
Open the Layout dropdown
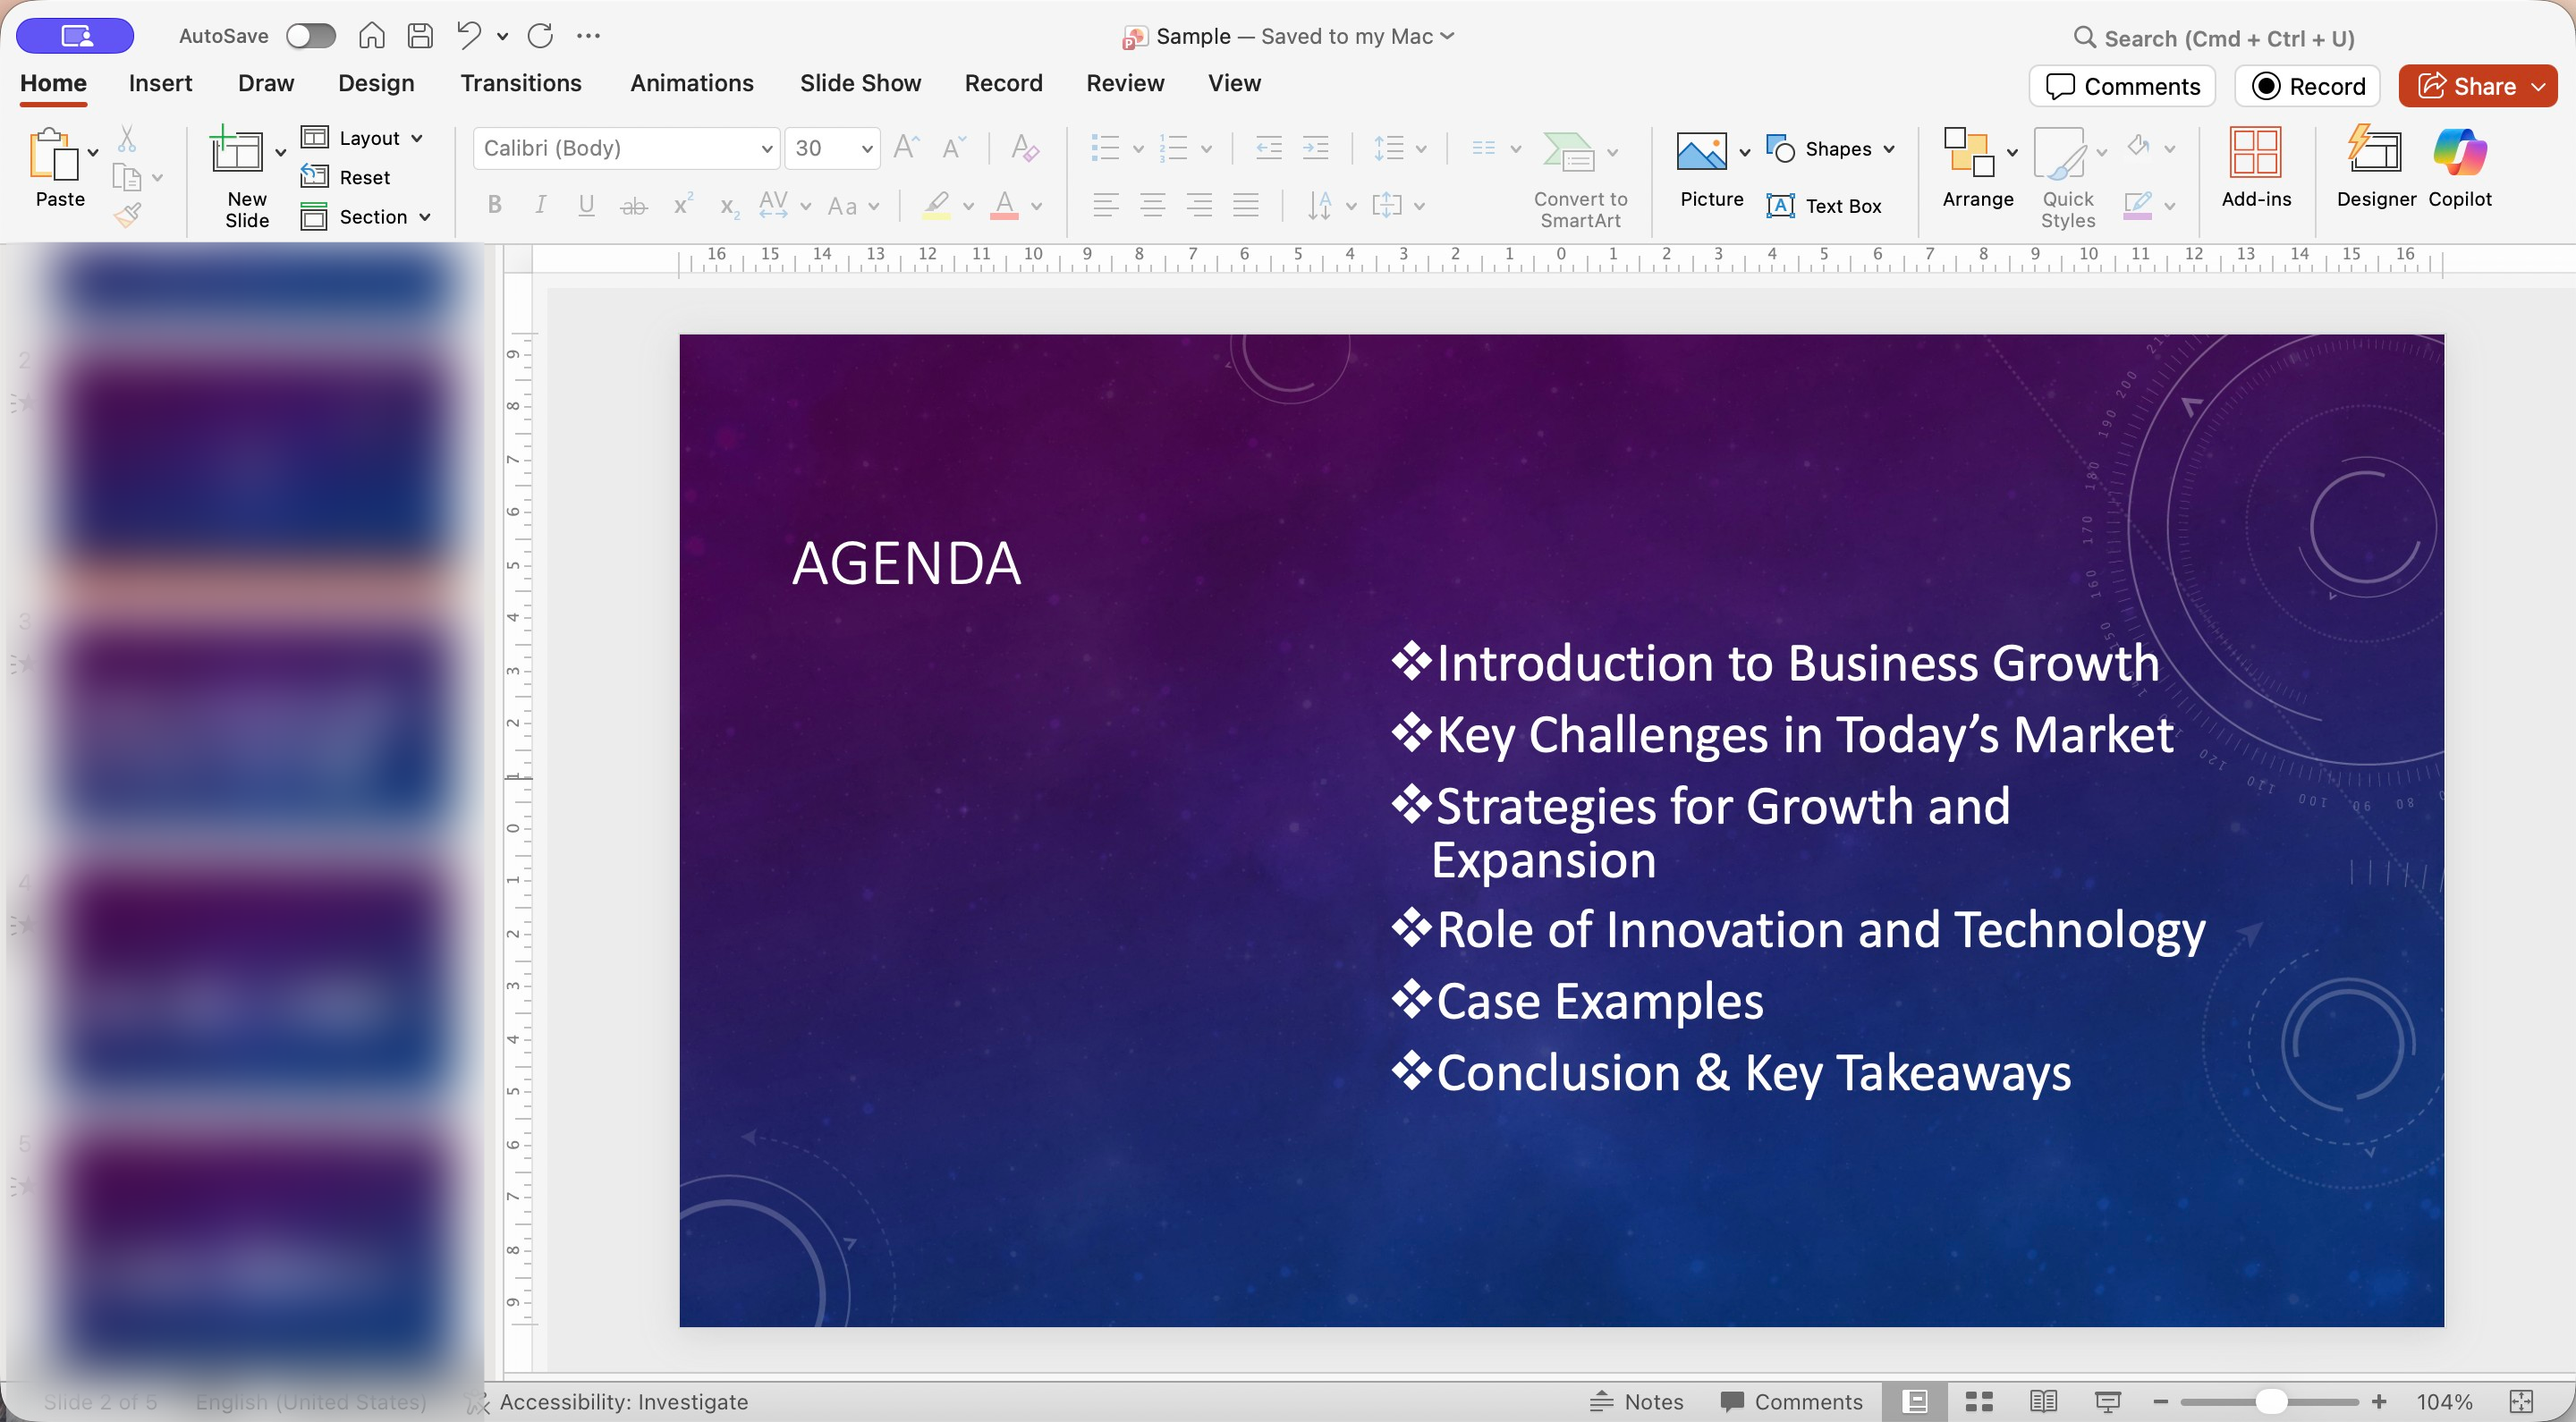click(x=363, y=138)
